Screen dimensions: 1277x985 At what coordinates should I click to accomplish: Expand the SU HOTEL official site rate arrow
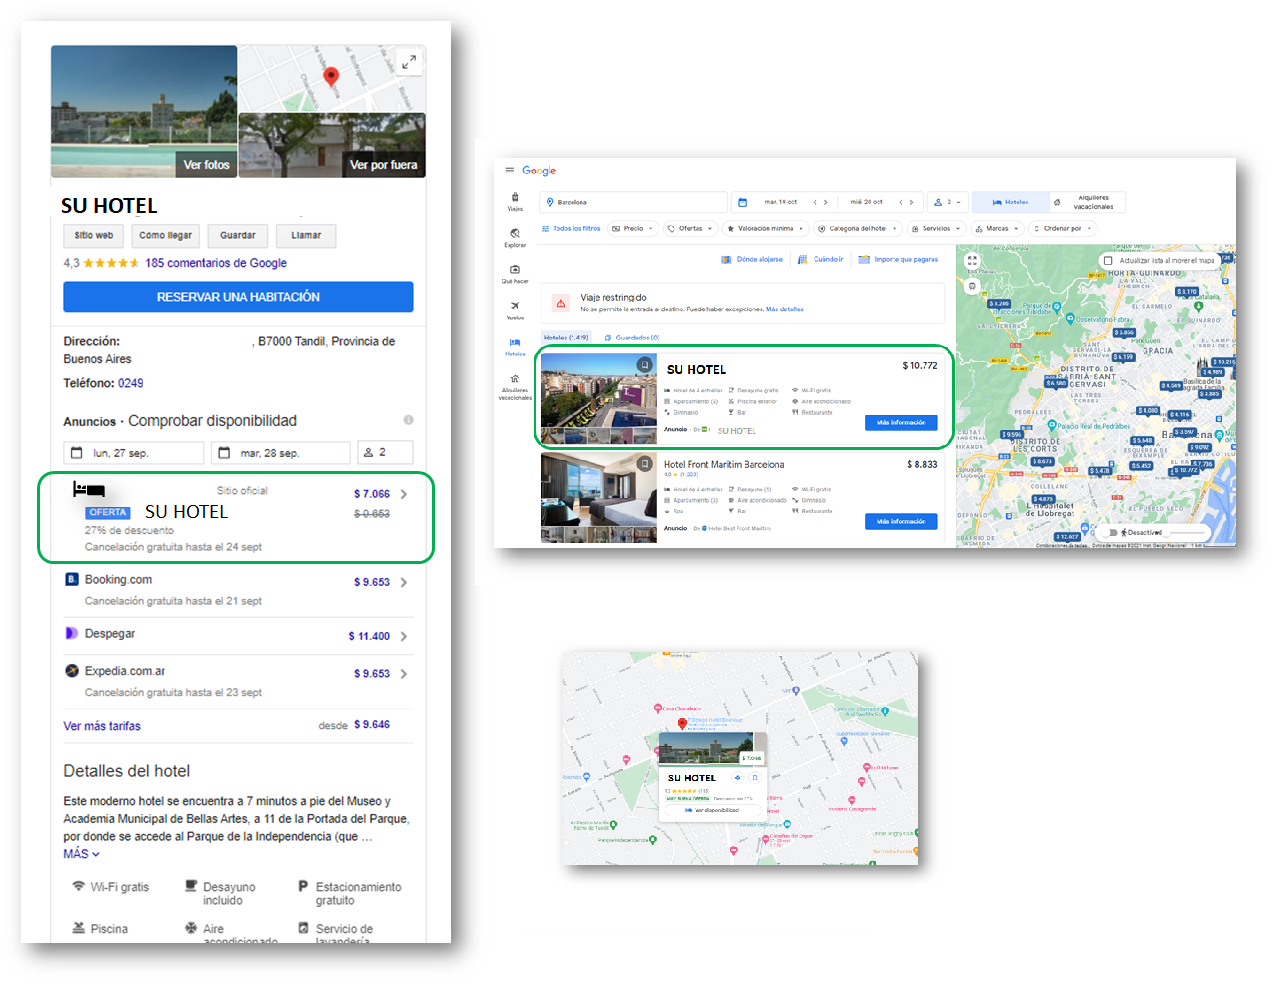pos(404,494)
